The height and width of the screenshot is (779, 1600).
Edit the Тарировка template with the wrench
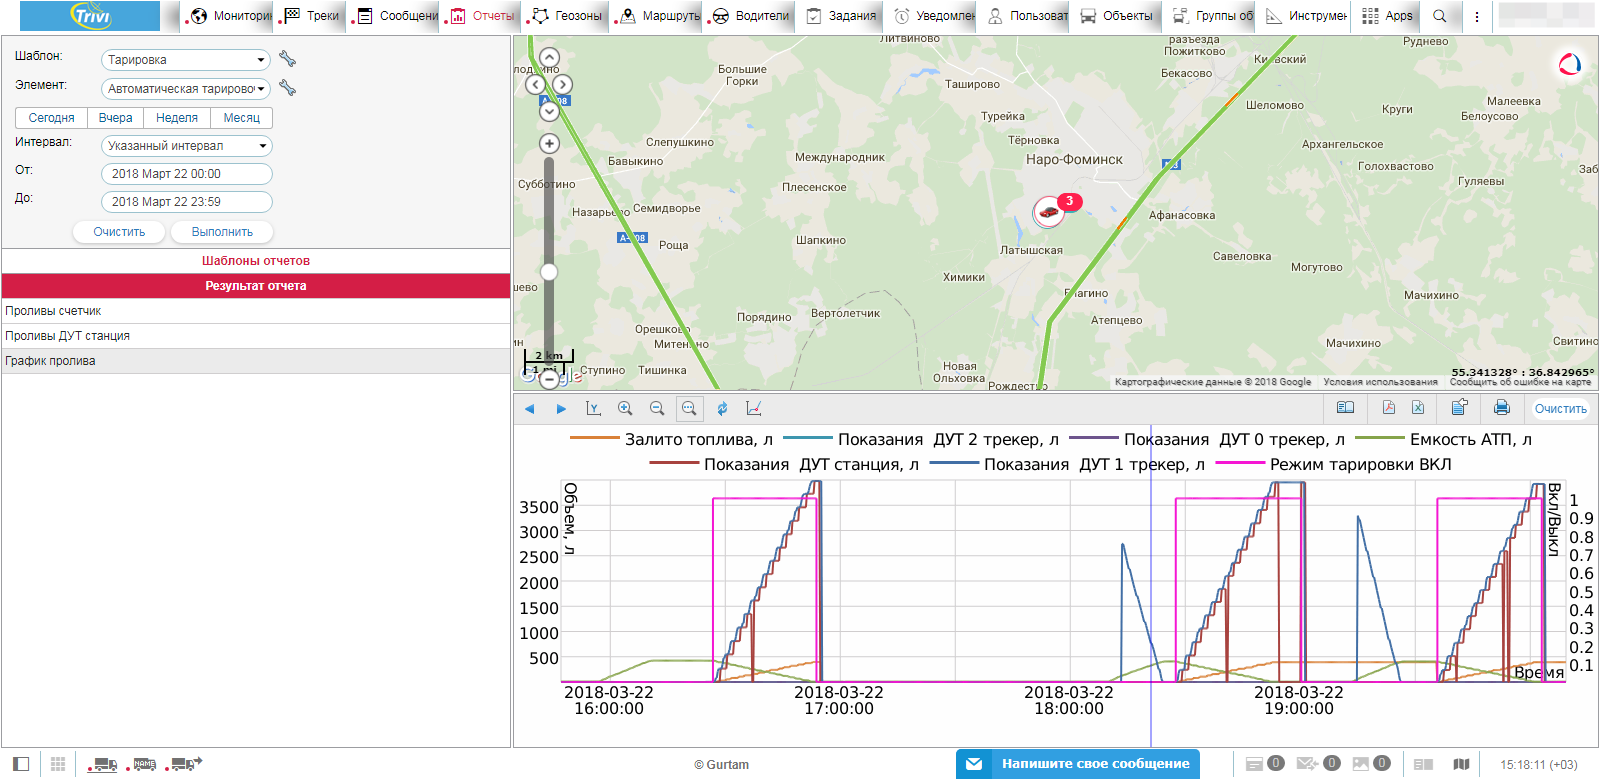(x=287, y=59)
